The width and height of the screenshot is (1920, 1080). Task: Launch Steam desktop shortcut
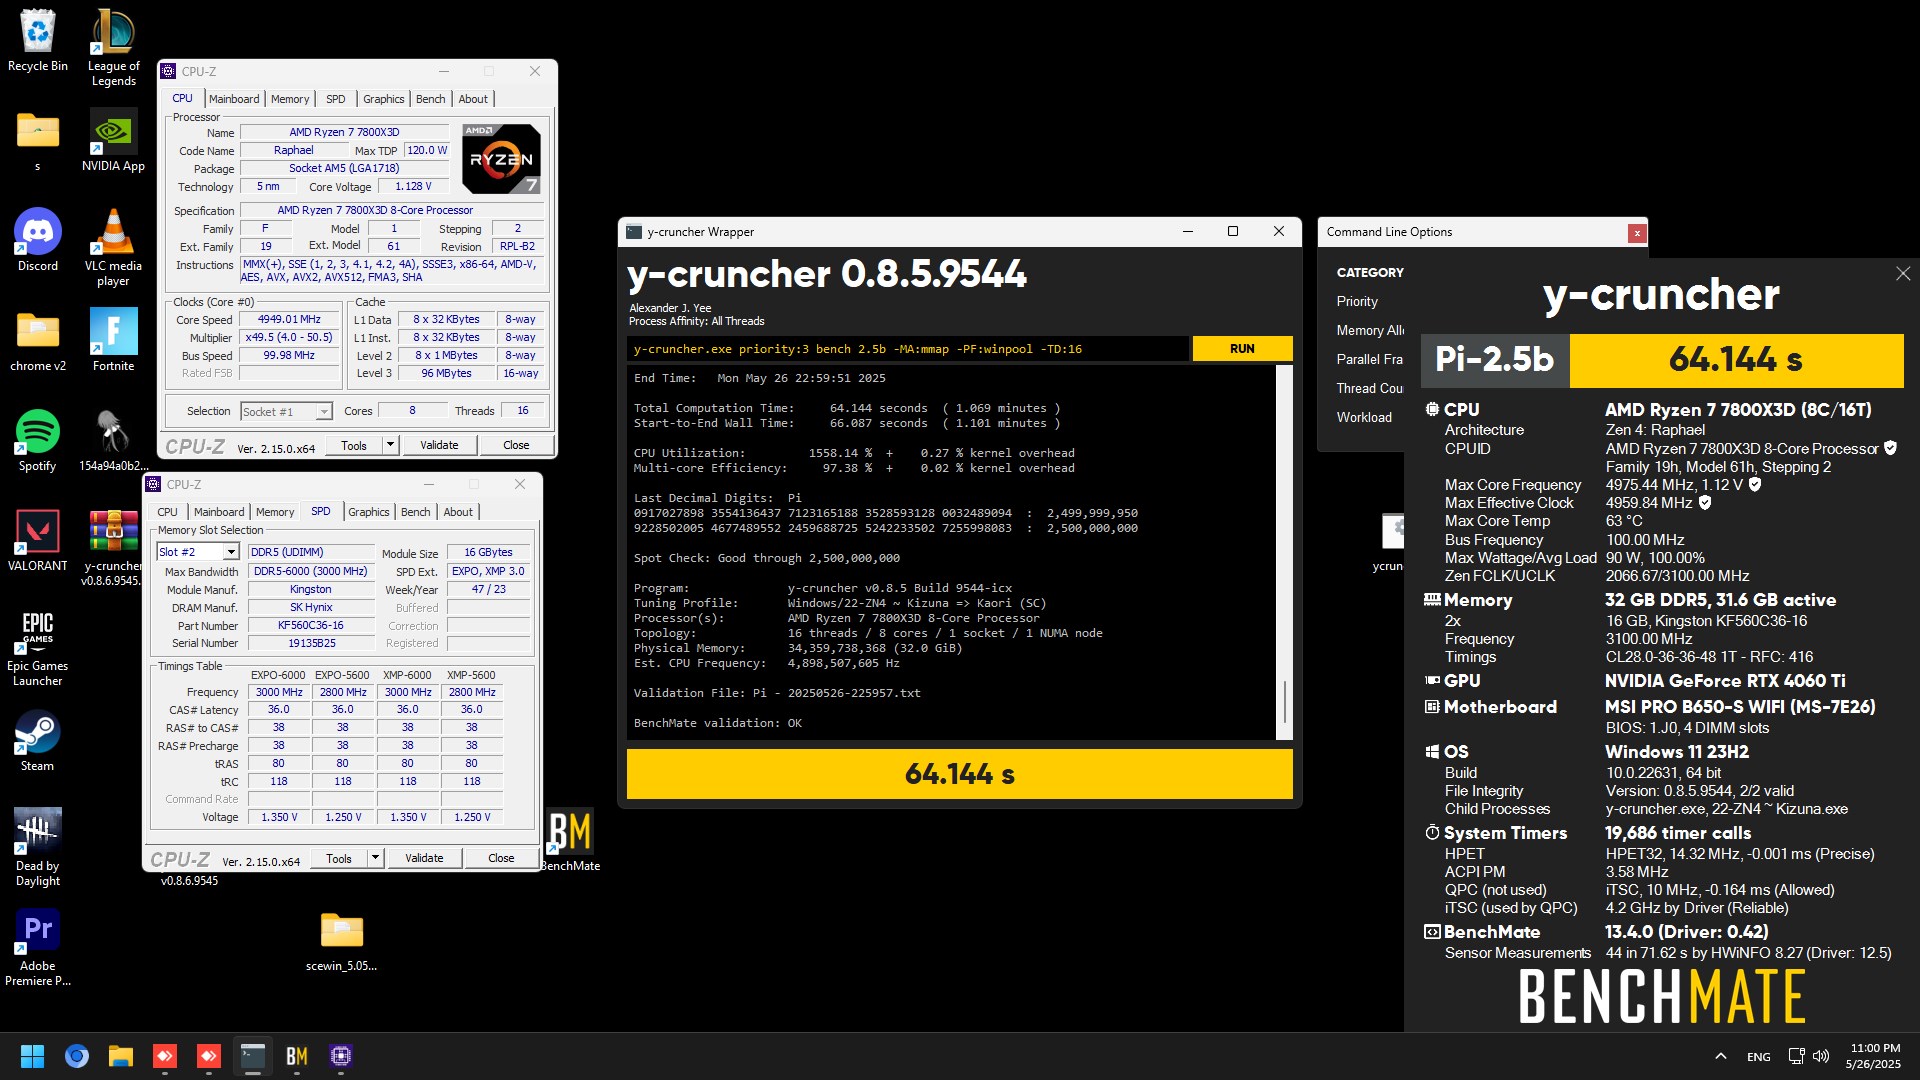coord(38,740)
